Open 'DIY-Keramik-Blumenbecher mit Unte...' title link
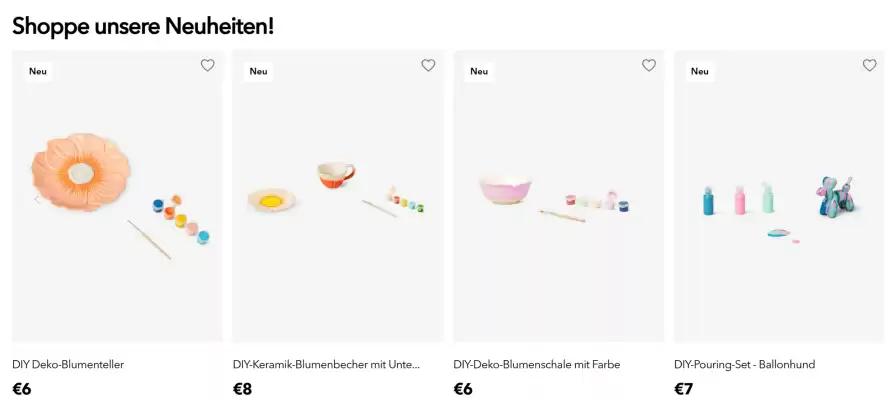The width and height of the screenshot is (890, 400). coord(326,364)
